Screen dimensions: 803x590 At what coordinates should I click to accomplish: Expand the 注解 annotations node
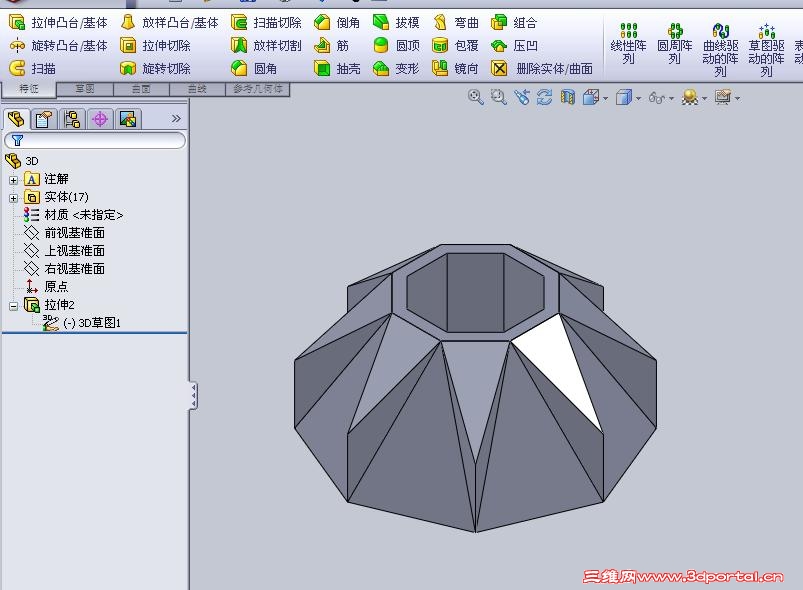(x=13, y=180)
